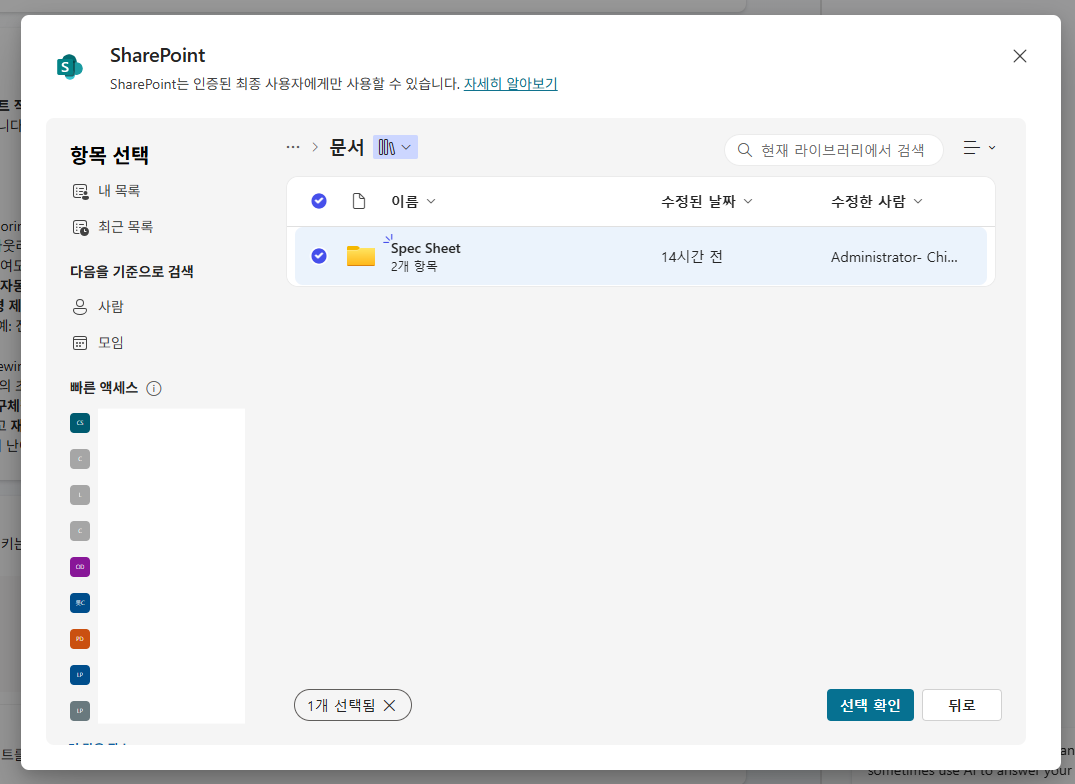
Task: Expand the breadcrumb ellipsis before 문서
Action: pyautogui.click(x=293, y=147)
